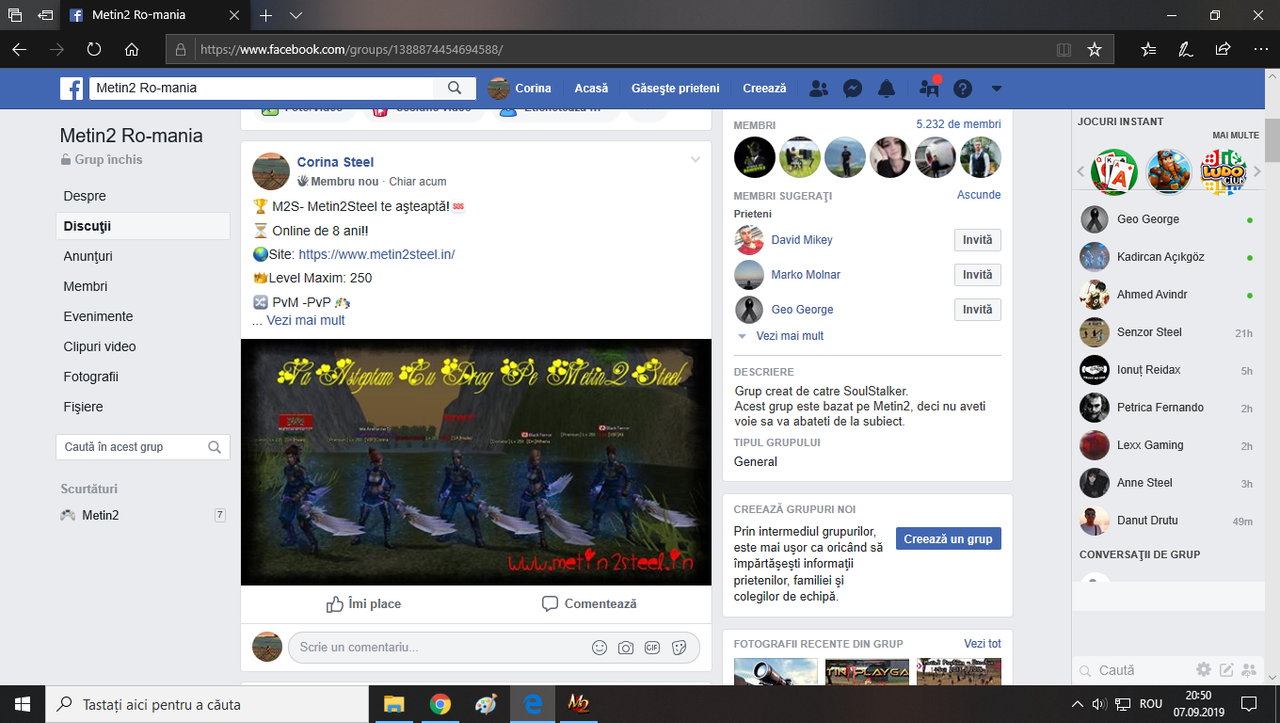
Task: Invite Geo George to the group
Action: click(977, 310)
